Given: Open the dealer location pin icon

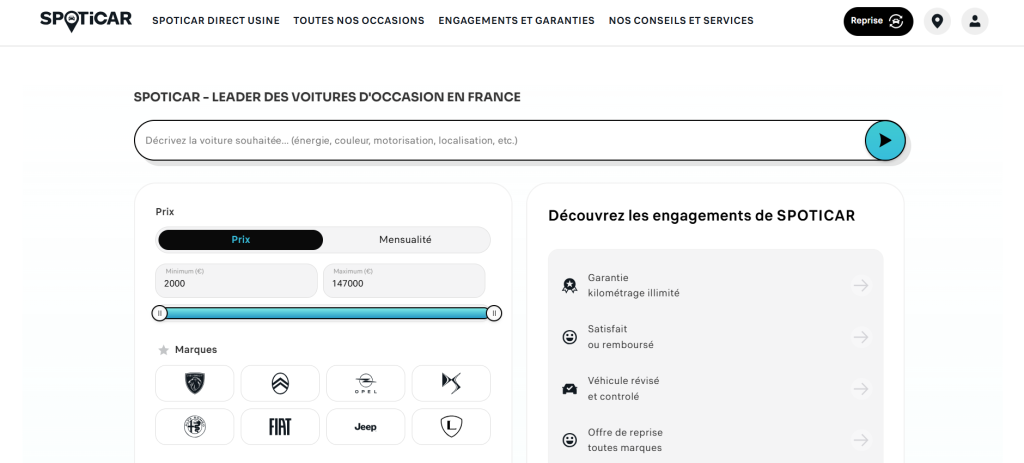Looking at the screenshot, I should click(x=937, y=22).
